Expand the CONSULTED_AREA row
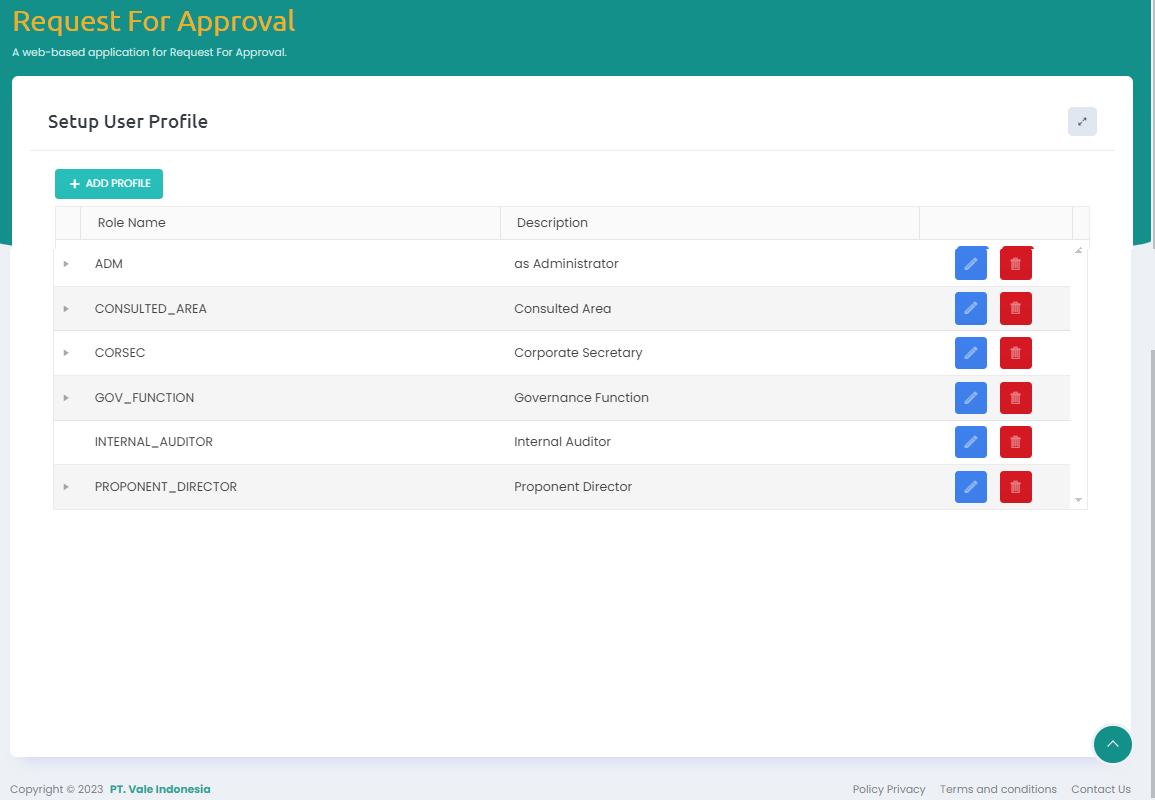Screen dimensions: 1155x800 [x=66, y=309]
